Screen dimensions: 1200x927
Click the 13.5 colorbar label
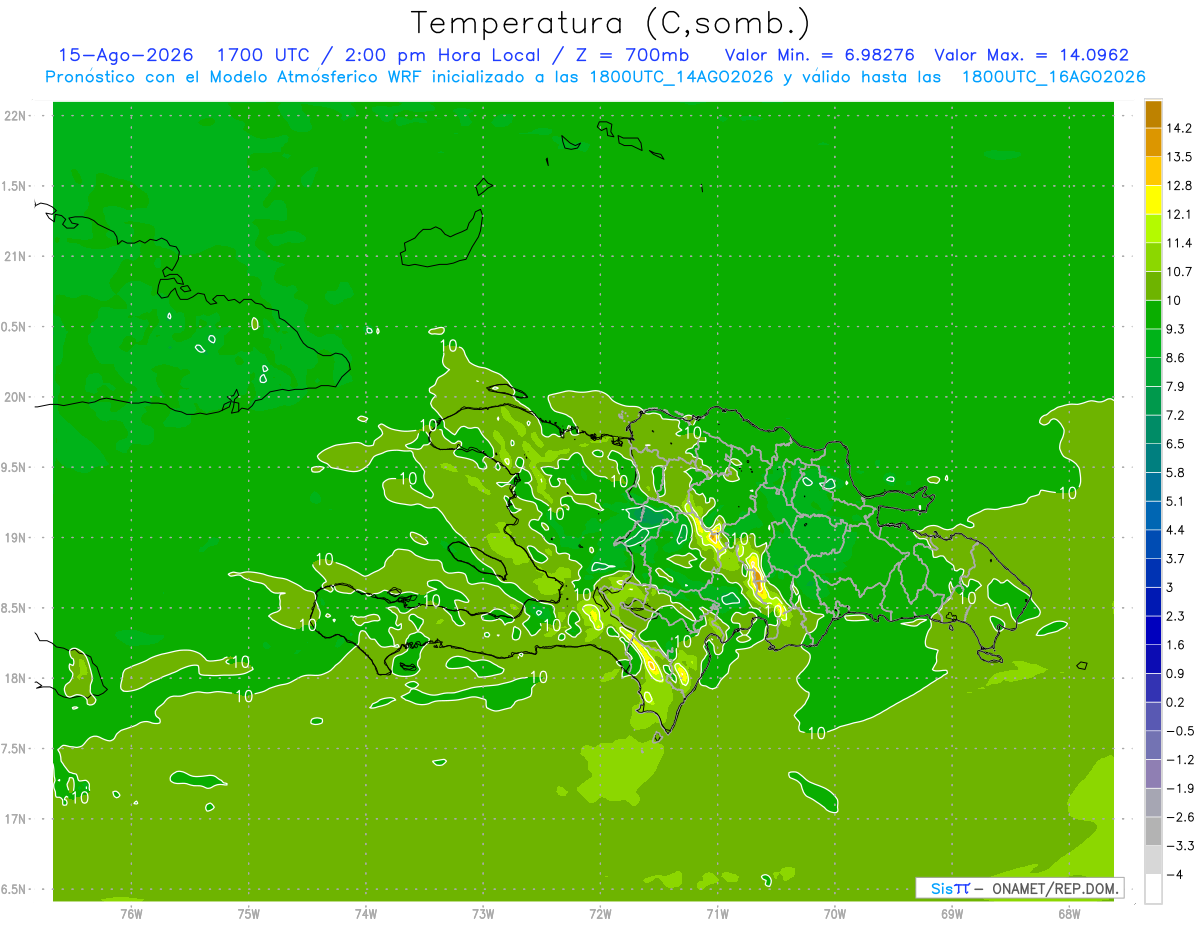click(x=1180, y=157)
